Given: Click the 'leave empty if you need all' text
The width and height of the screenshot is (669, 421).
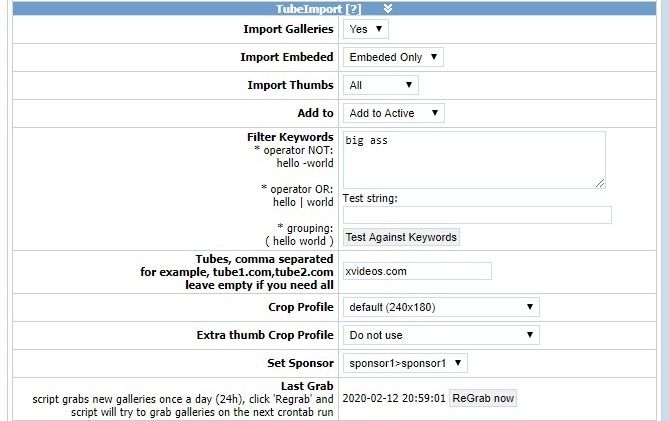Looking at the screenshot, I should pos(259,285).
